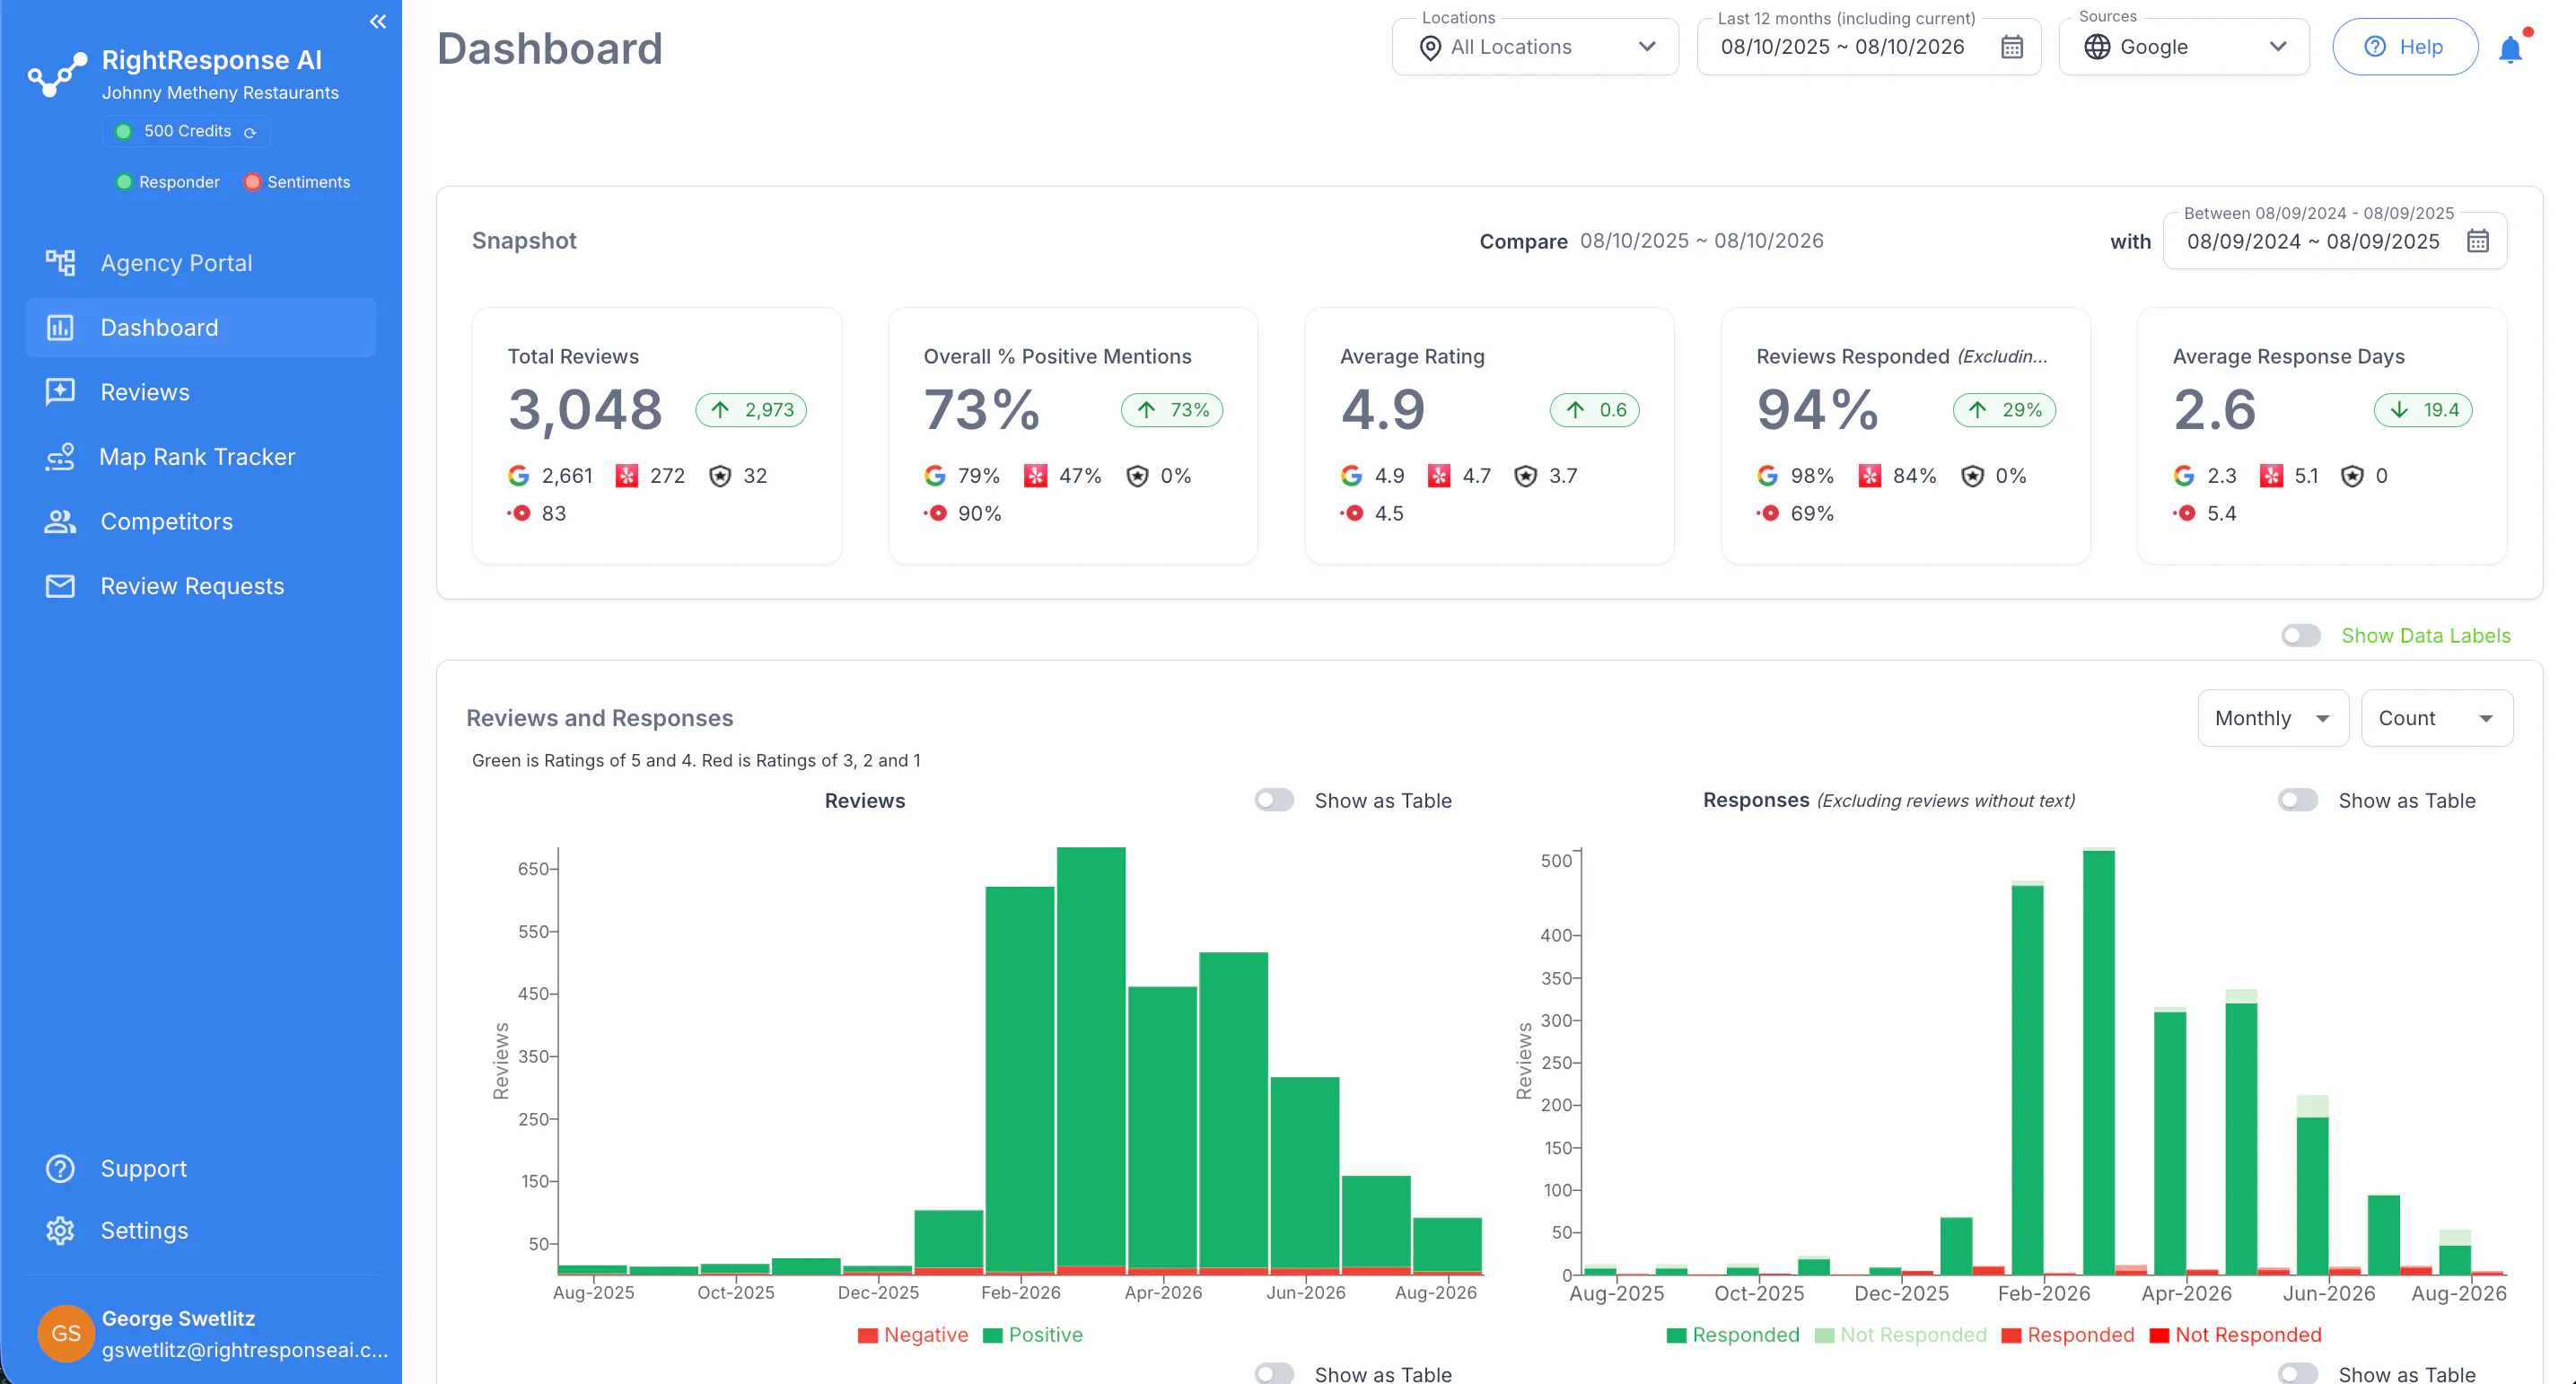Open the Agency Portal menu item
Image resolution: width=2576 pixels, height=1384 pixels.
coord(200,262)
